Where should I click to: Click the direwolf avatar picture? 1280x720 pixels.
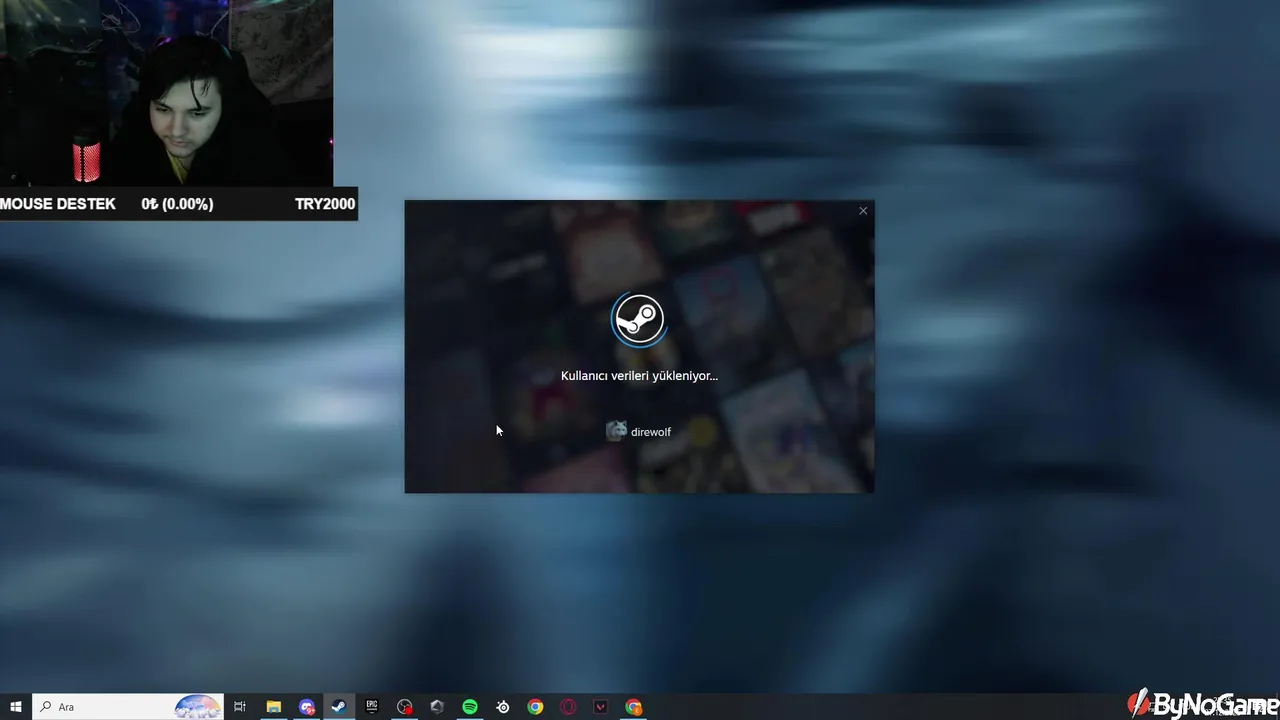(x=616, y=431)
